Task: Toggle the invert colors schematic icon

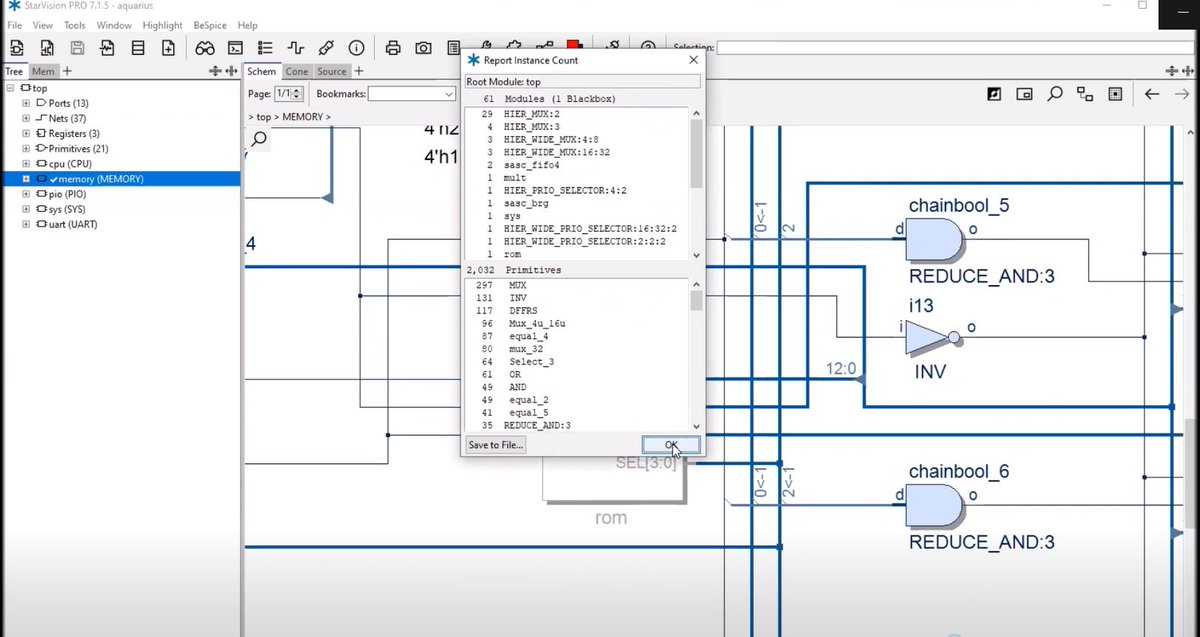Action: coord(994,94)
